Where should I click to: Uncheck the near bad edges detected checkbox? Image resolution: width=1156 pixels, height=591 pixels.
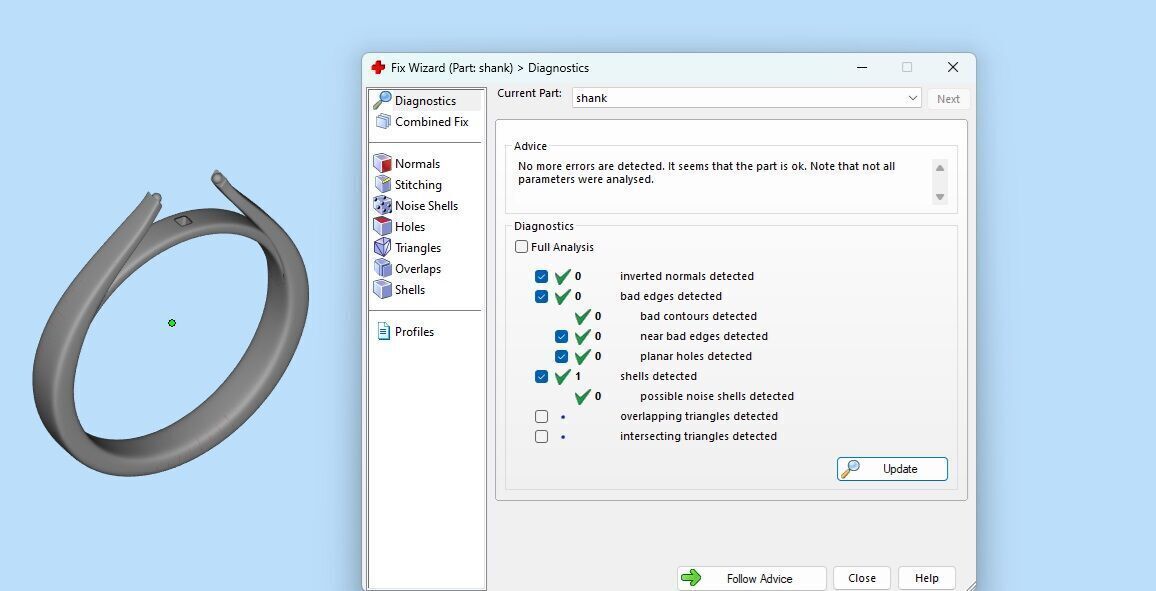pyautogui.click(x=561, y=336)
